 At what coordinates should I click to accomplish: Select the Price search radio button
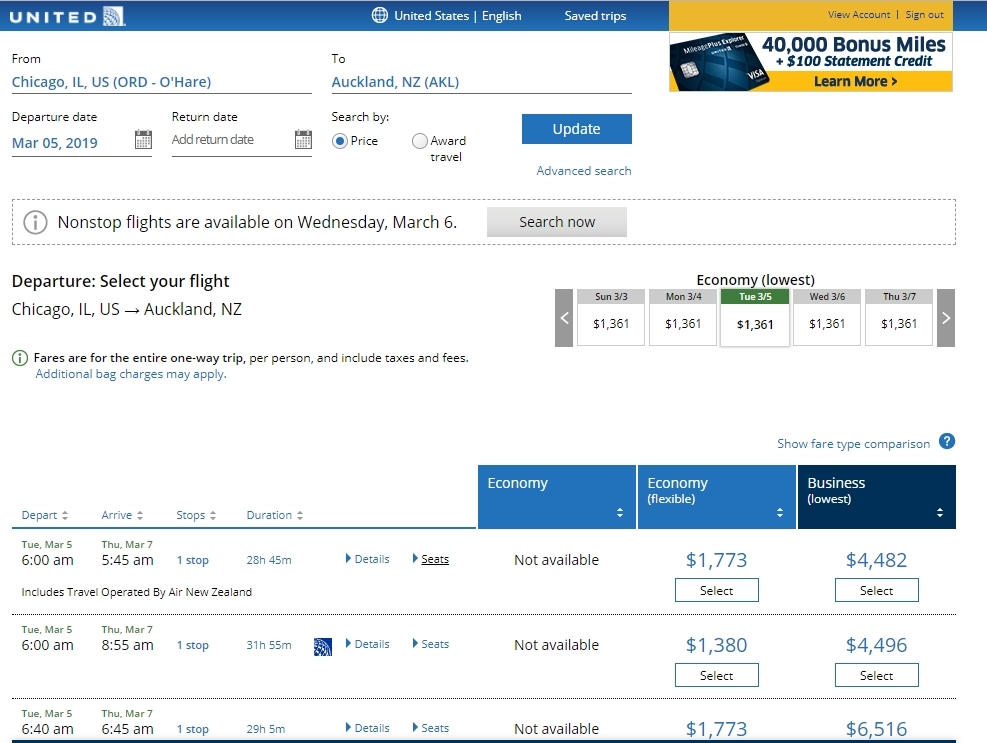pyautogui.click(x=340, y=141)
